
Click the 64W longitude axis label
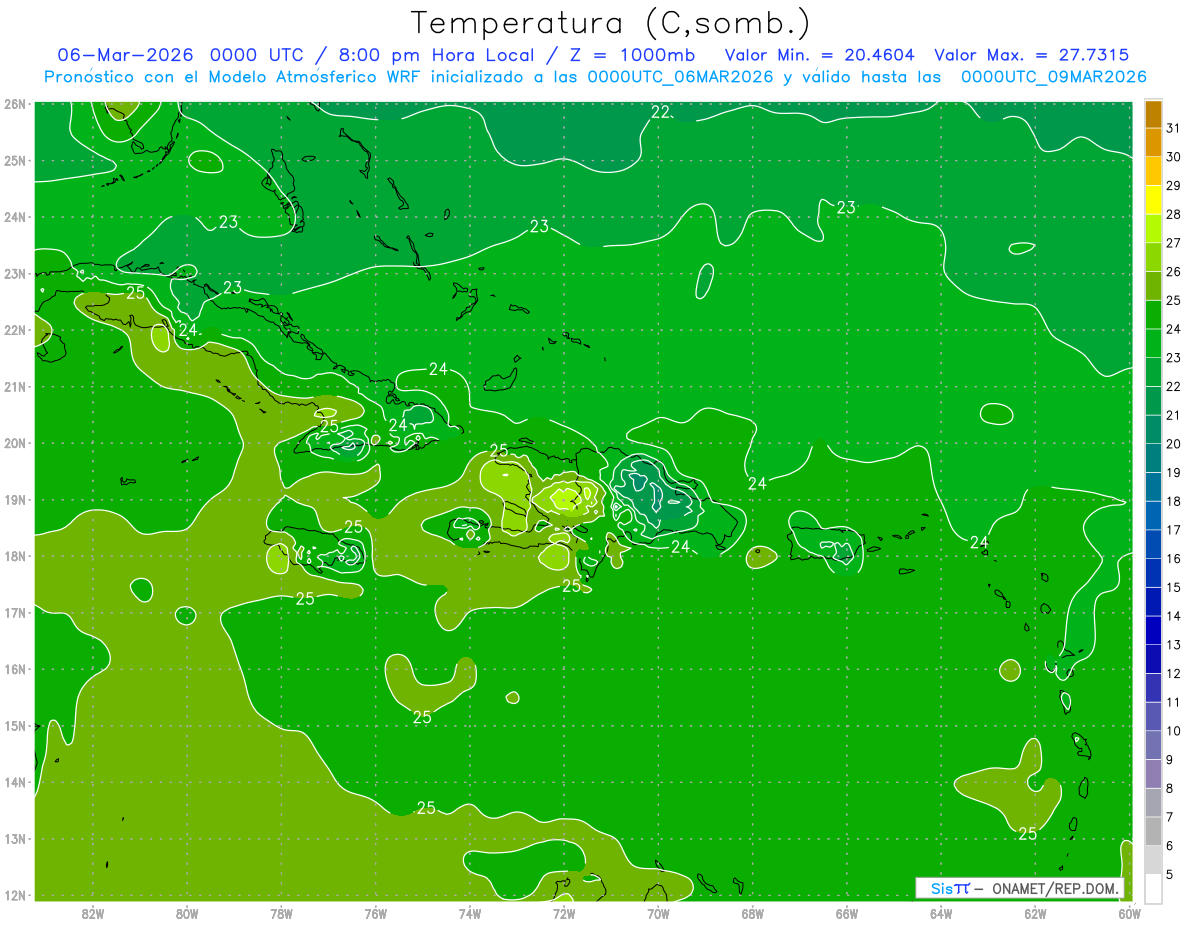click(x=941, y=913)
